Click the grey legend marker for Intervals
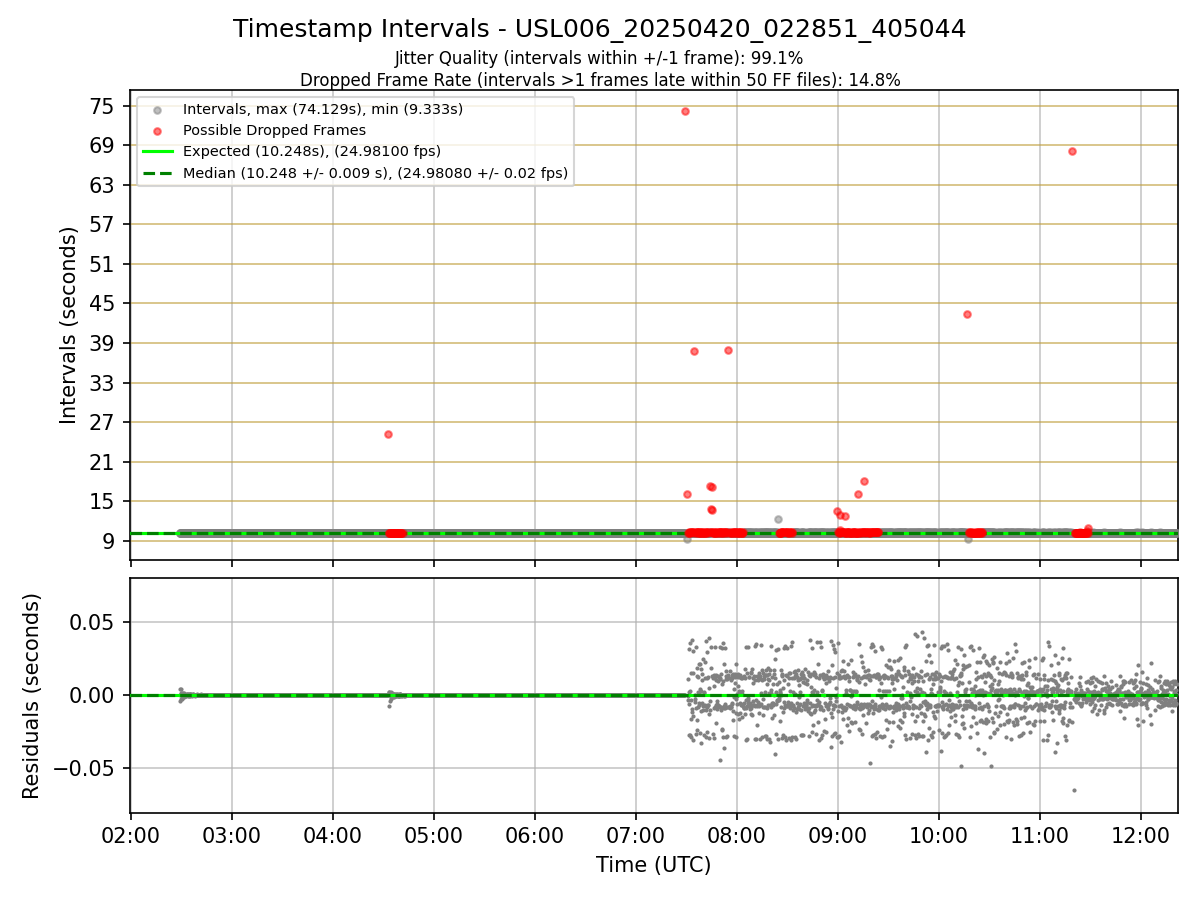The image size is (1200, 900). click(157, 109)
